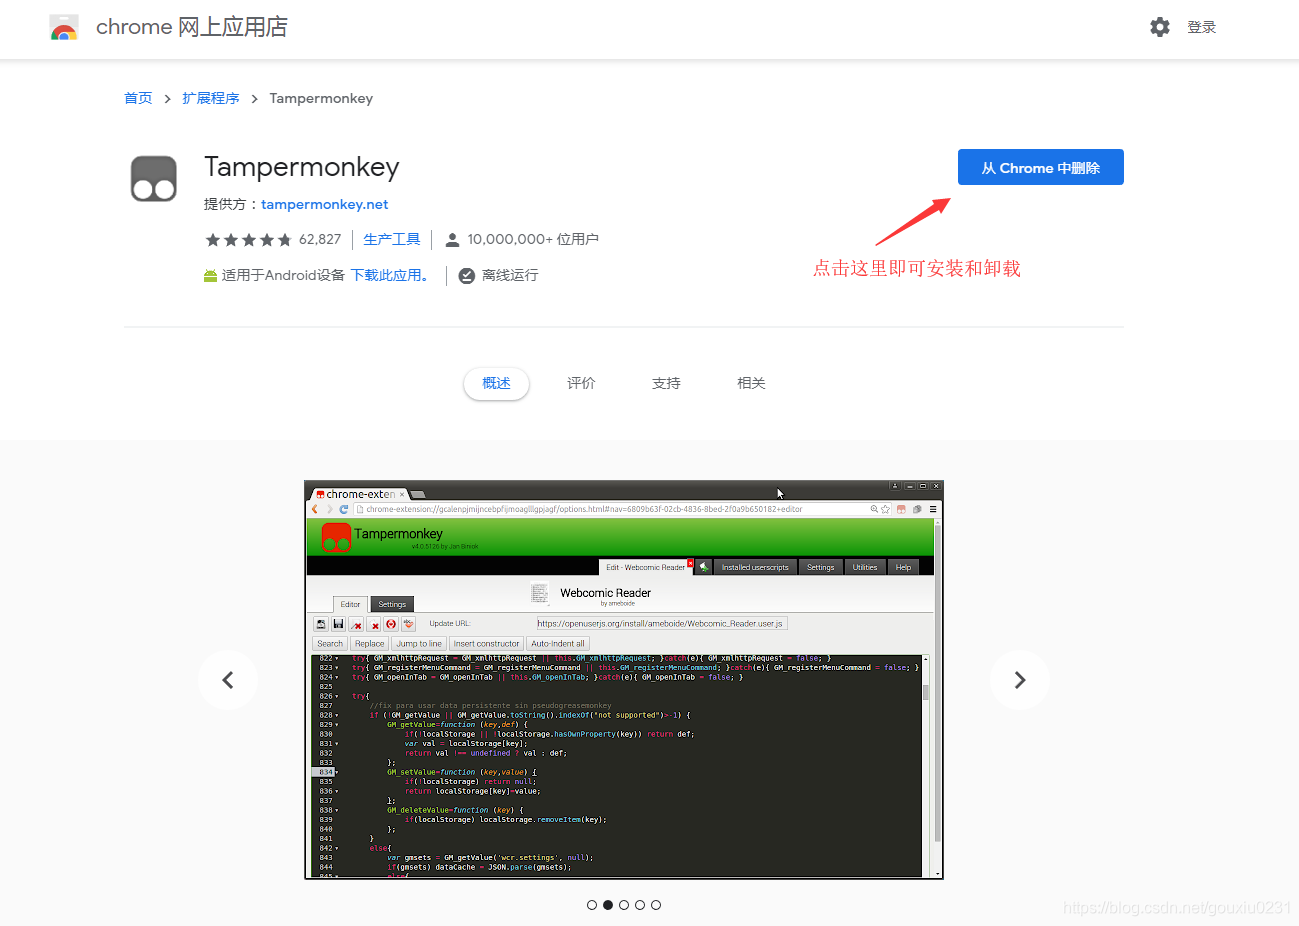1299x926 pixels.
Task: Click the users person icon
Action: [452, 240]
